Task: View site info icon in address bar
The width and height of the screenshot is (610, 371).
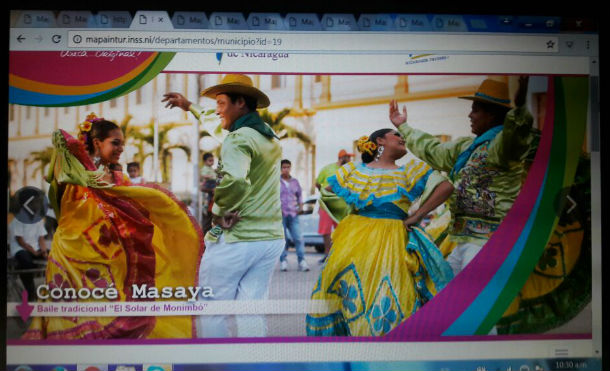Action: click(x=77, y=39)
